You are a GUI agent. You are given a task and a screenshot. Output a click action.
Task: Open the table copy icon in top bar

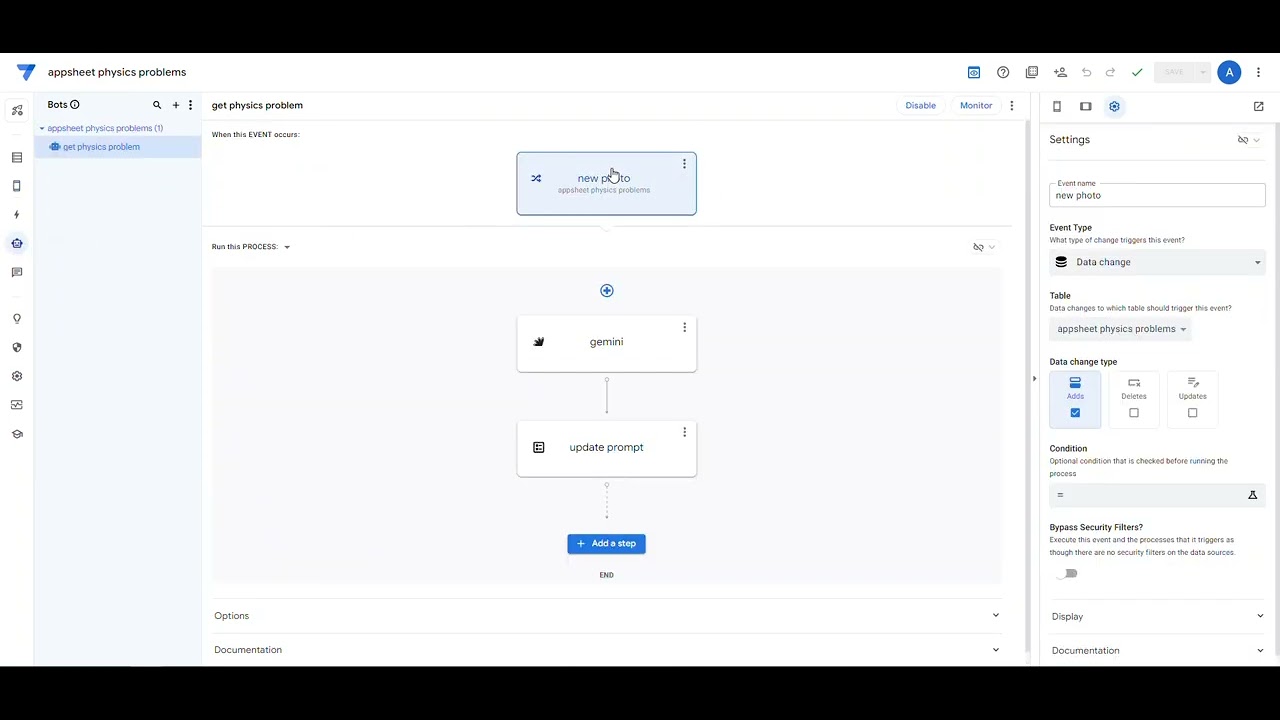(x=1032, y=72)
